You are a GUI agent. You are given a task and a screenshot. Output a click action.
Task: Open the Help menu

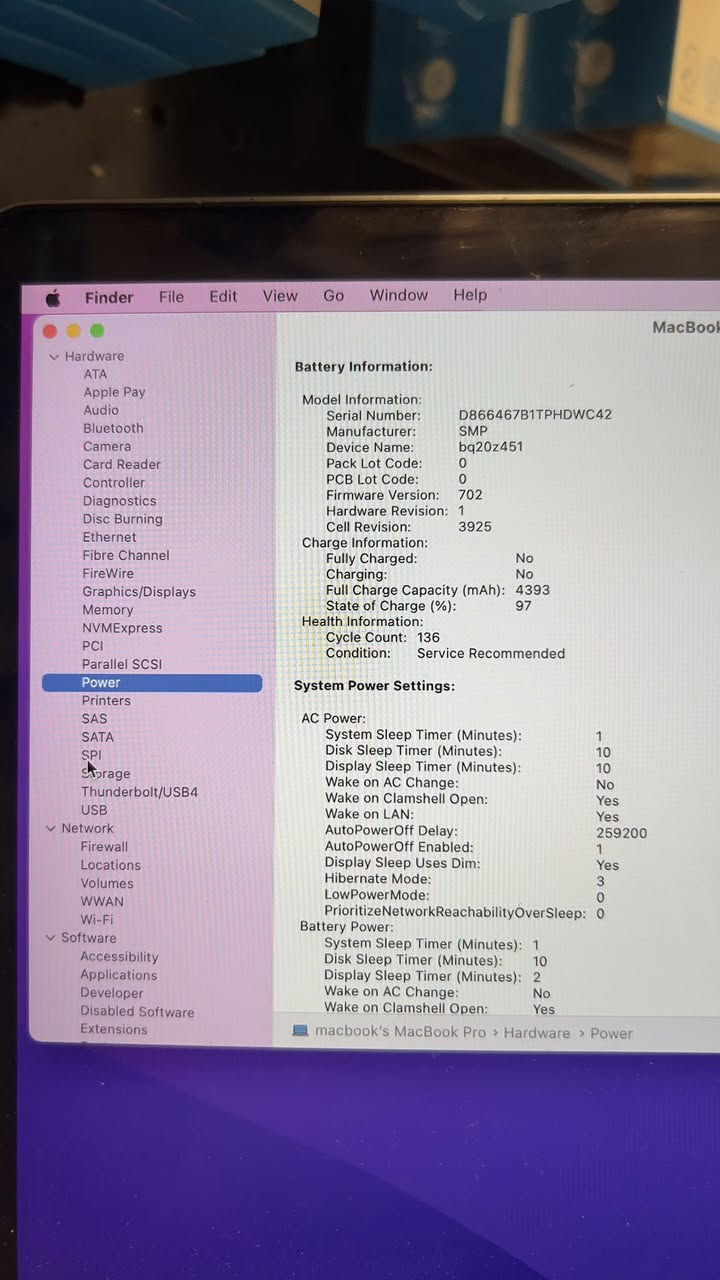pos(469,295)
